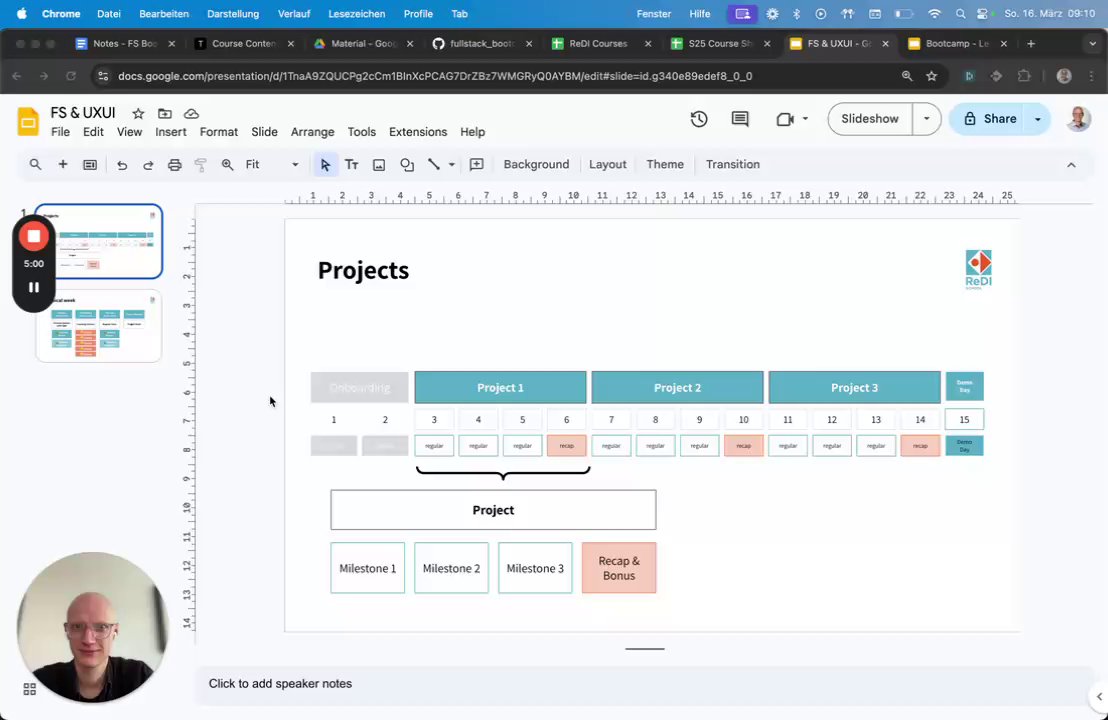The width and height of the screenshot is (1108, 720).
Task: Click the Redo arrow in toolbar
Action: pos(148,165)
